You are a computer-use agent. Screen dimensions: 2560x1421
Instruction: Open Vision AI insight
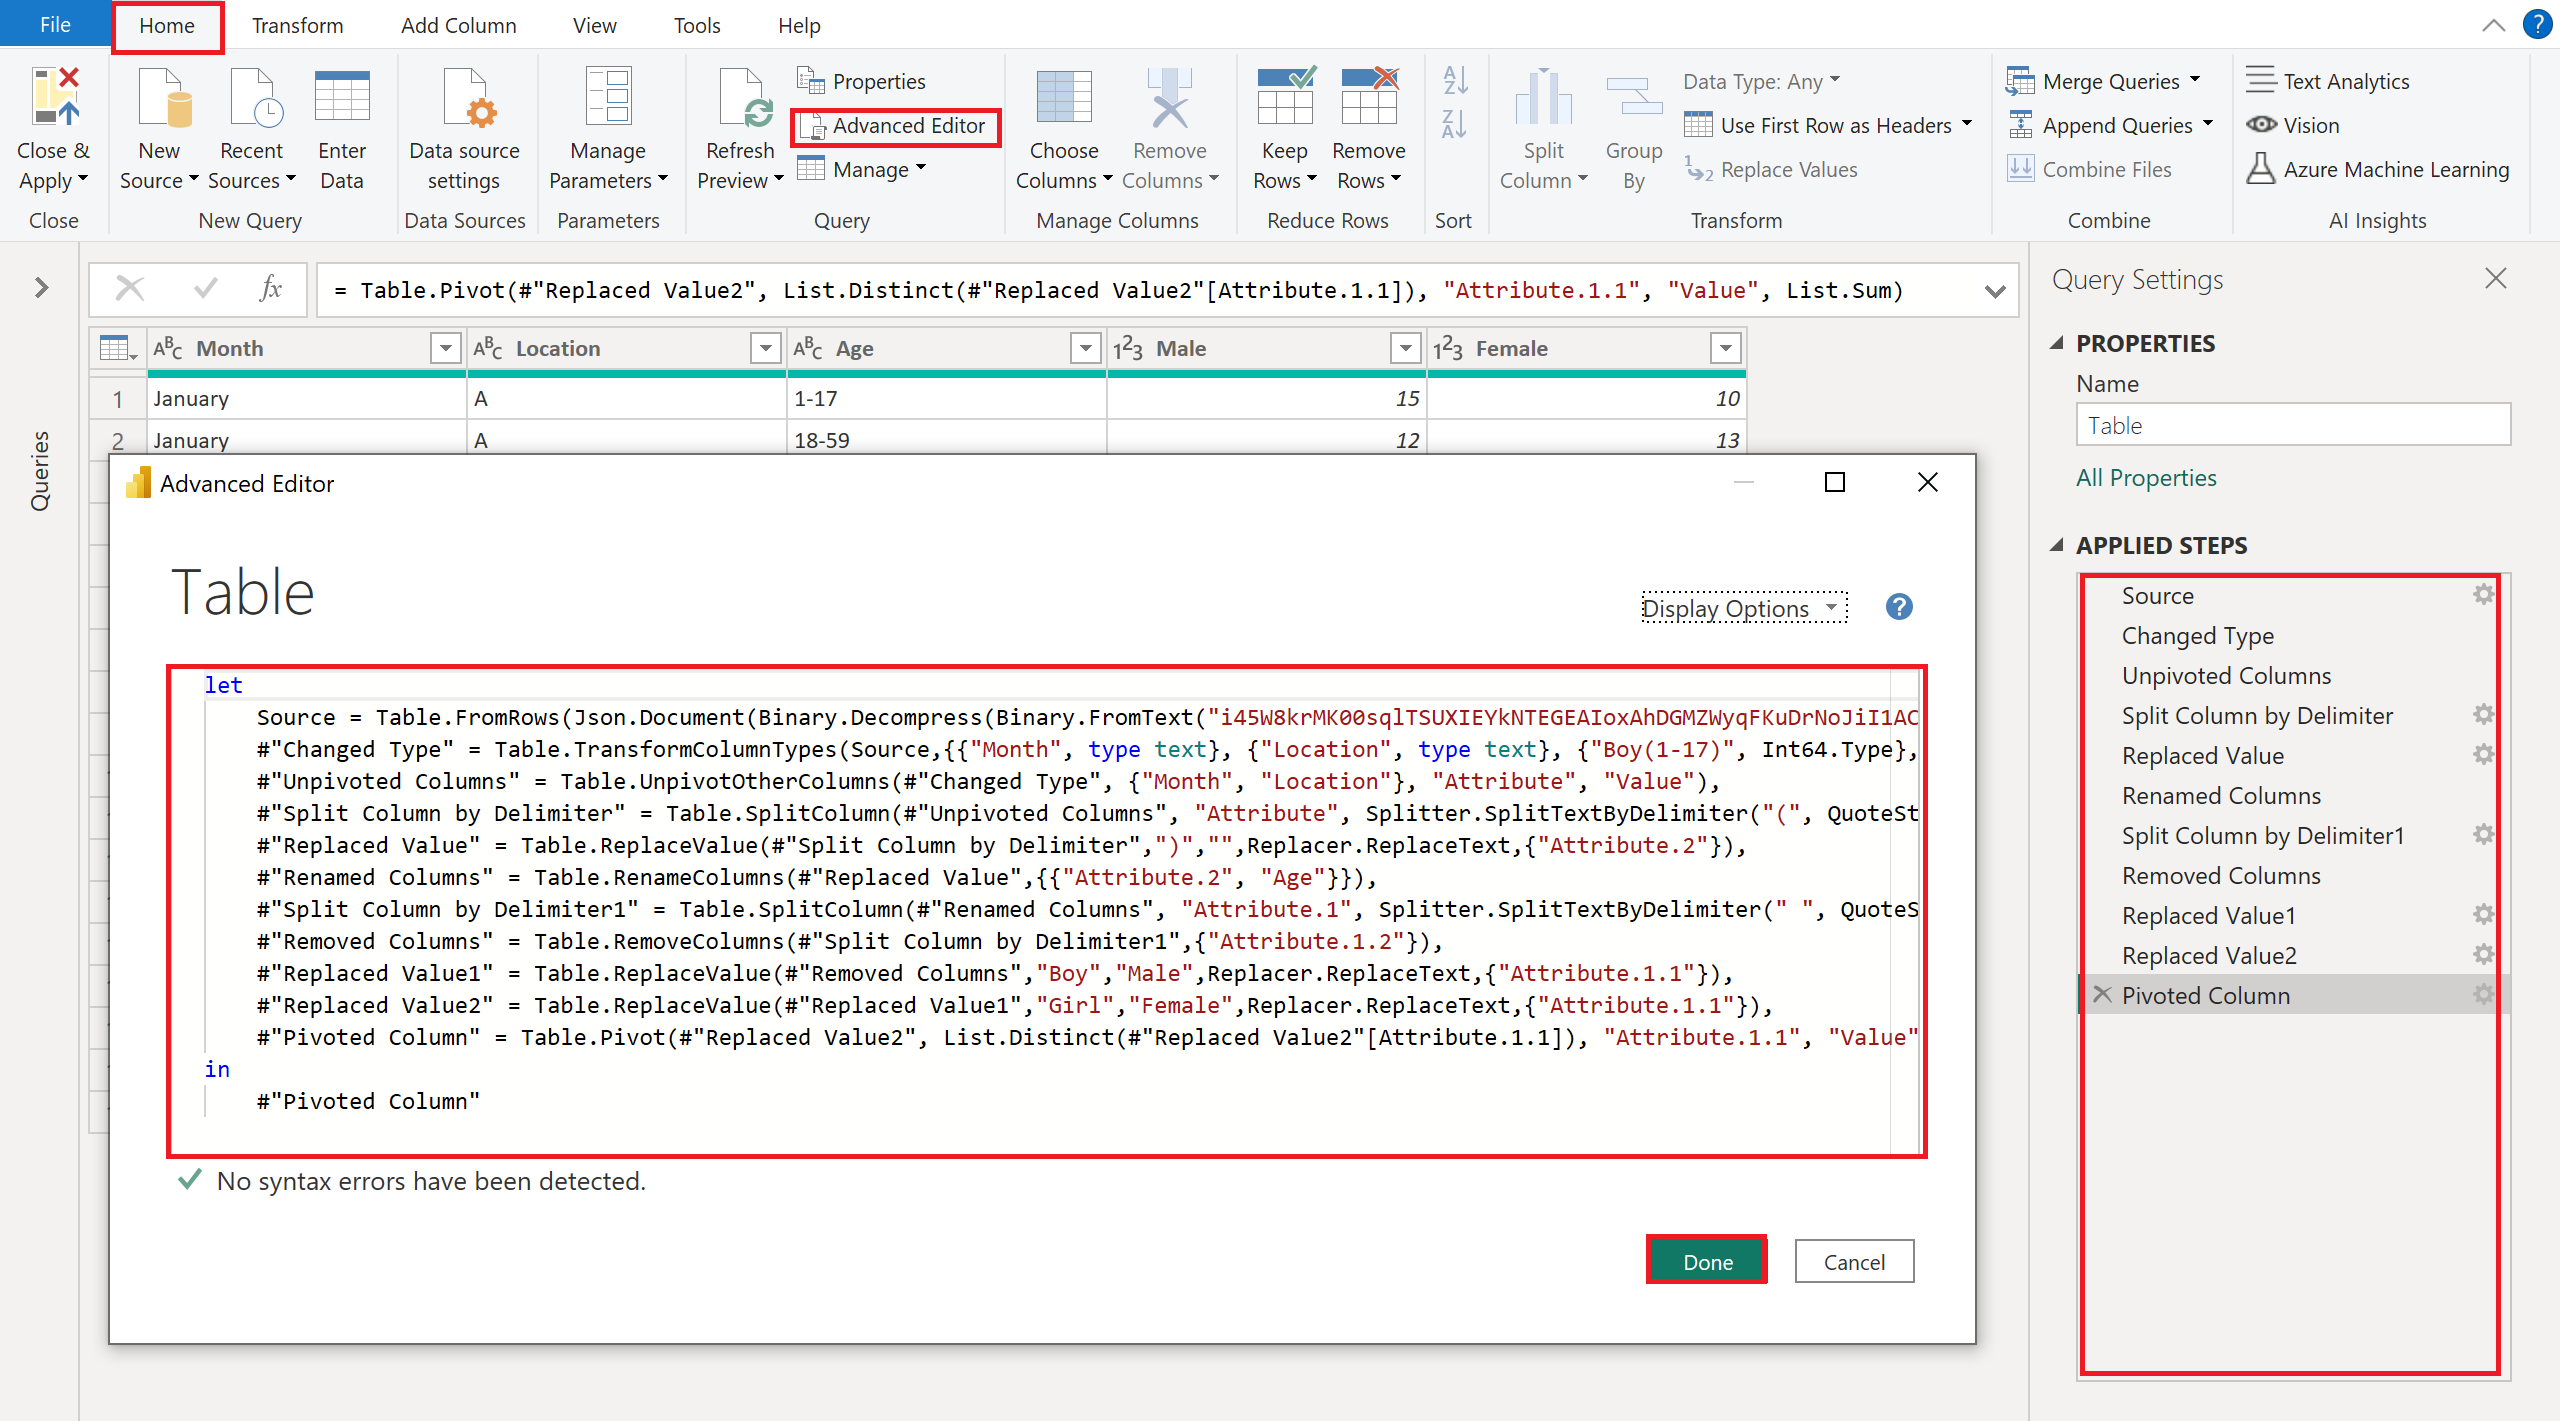coord(2293,125)
